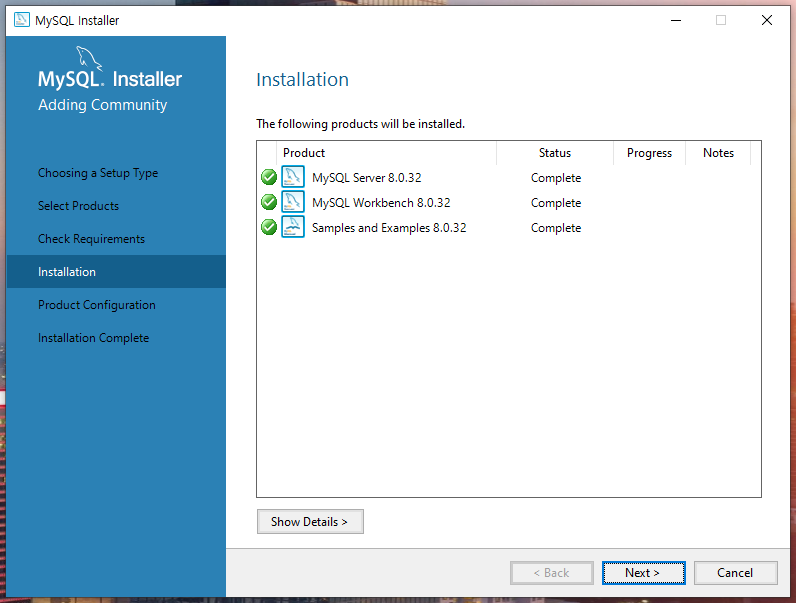Click the disabled Back button
Viewport: 796px width, 603px height.
click(552, 573)
